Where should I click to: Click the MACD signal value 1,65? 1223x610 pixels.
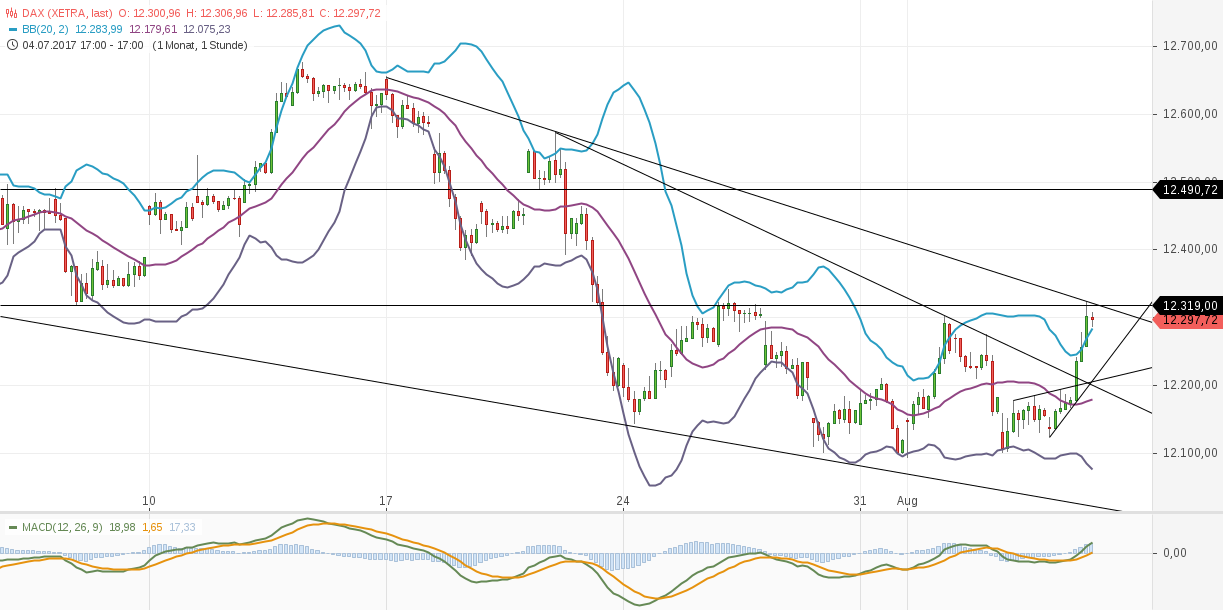tap(153, 526)
